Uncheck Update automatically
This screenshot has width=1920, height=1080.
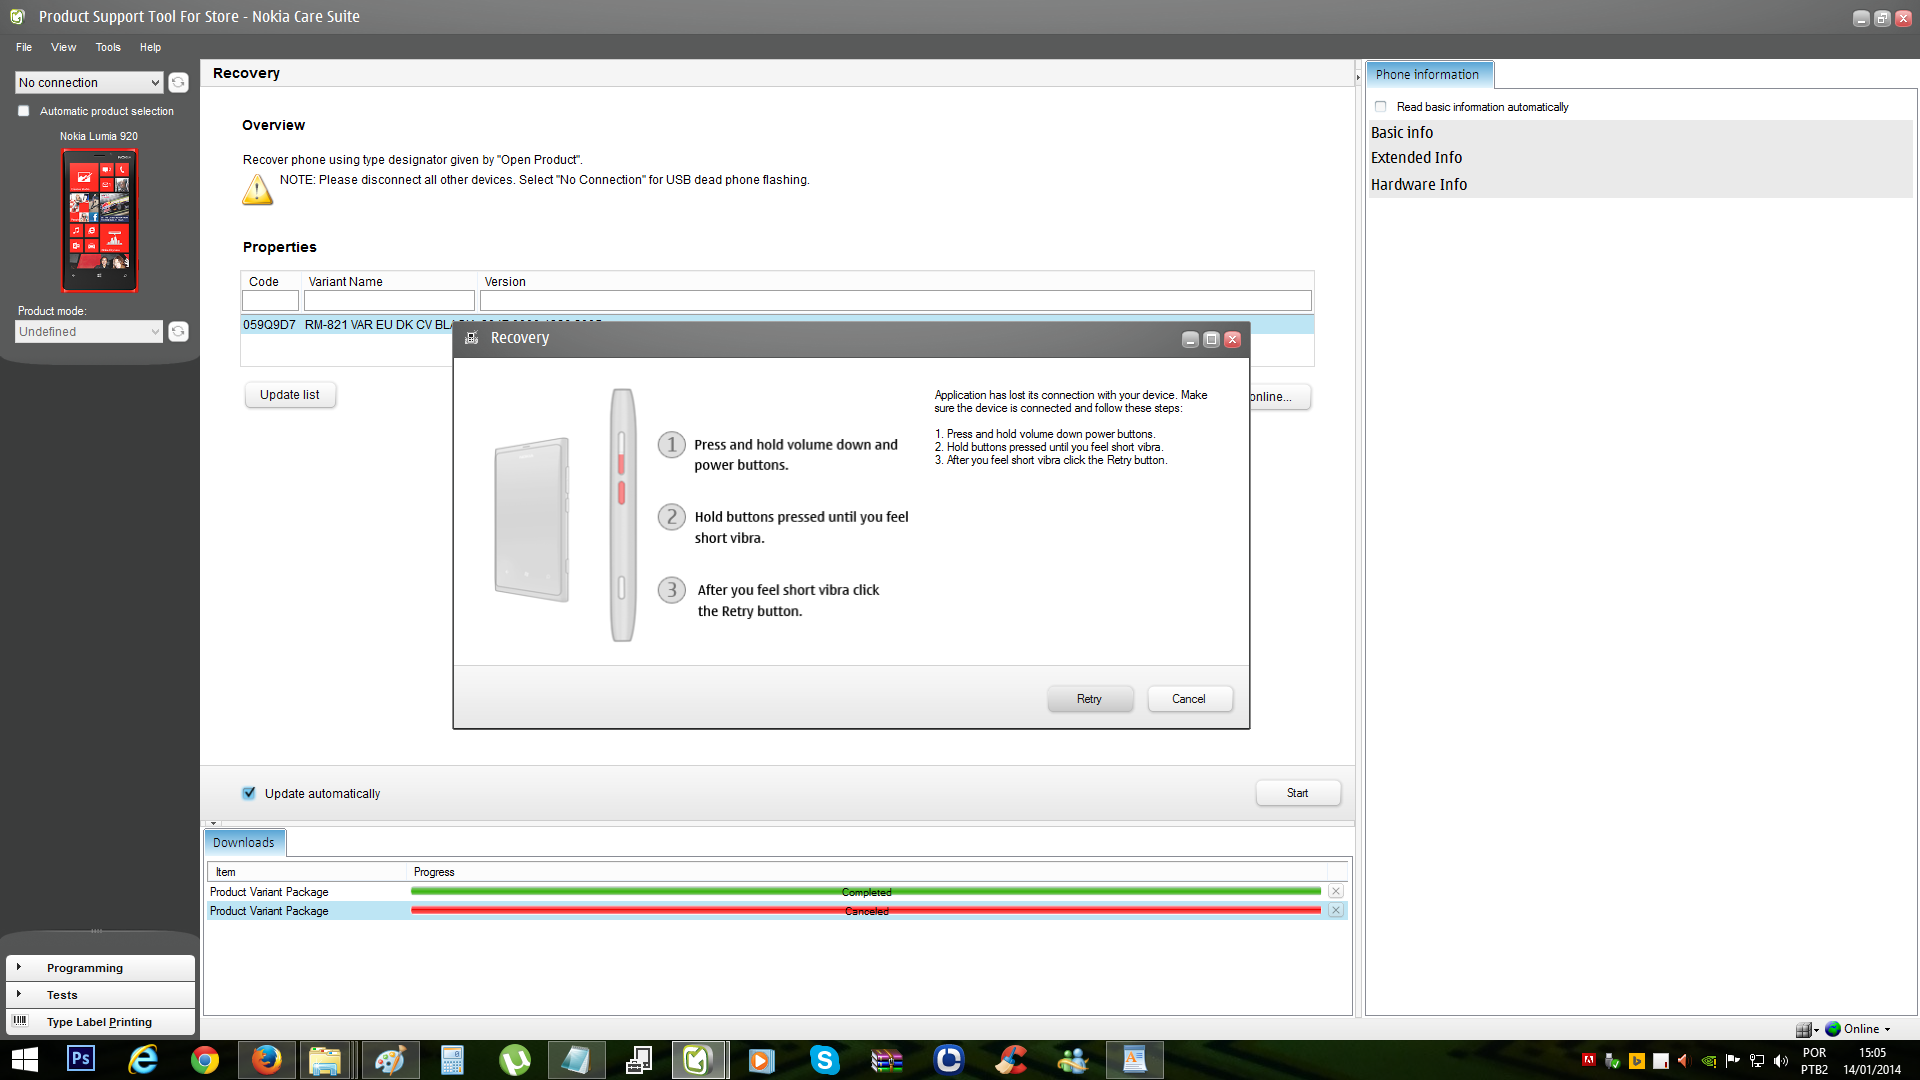[249, 793]
